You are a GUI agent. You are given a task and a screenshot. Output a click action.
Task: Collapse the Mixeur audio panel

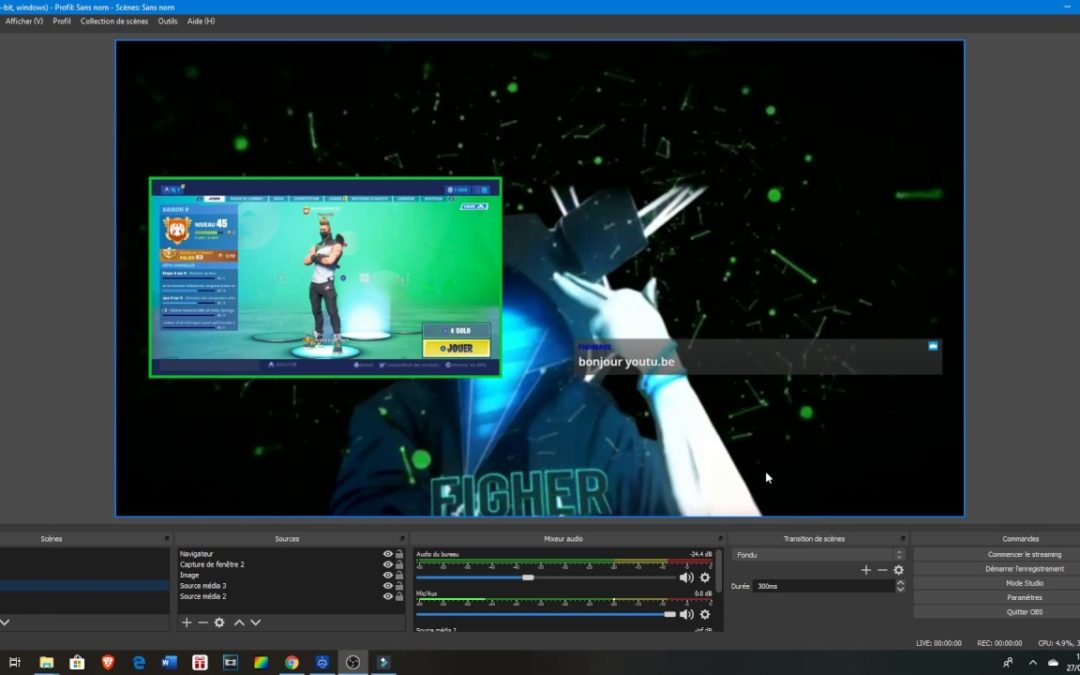(x=719, y=538)
